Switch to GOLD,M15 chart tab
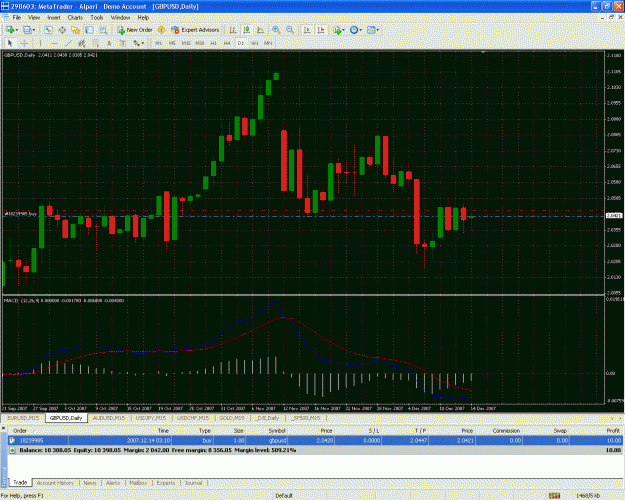Viewport: 625px width, 500px height. [232, 418]
